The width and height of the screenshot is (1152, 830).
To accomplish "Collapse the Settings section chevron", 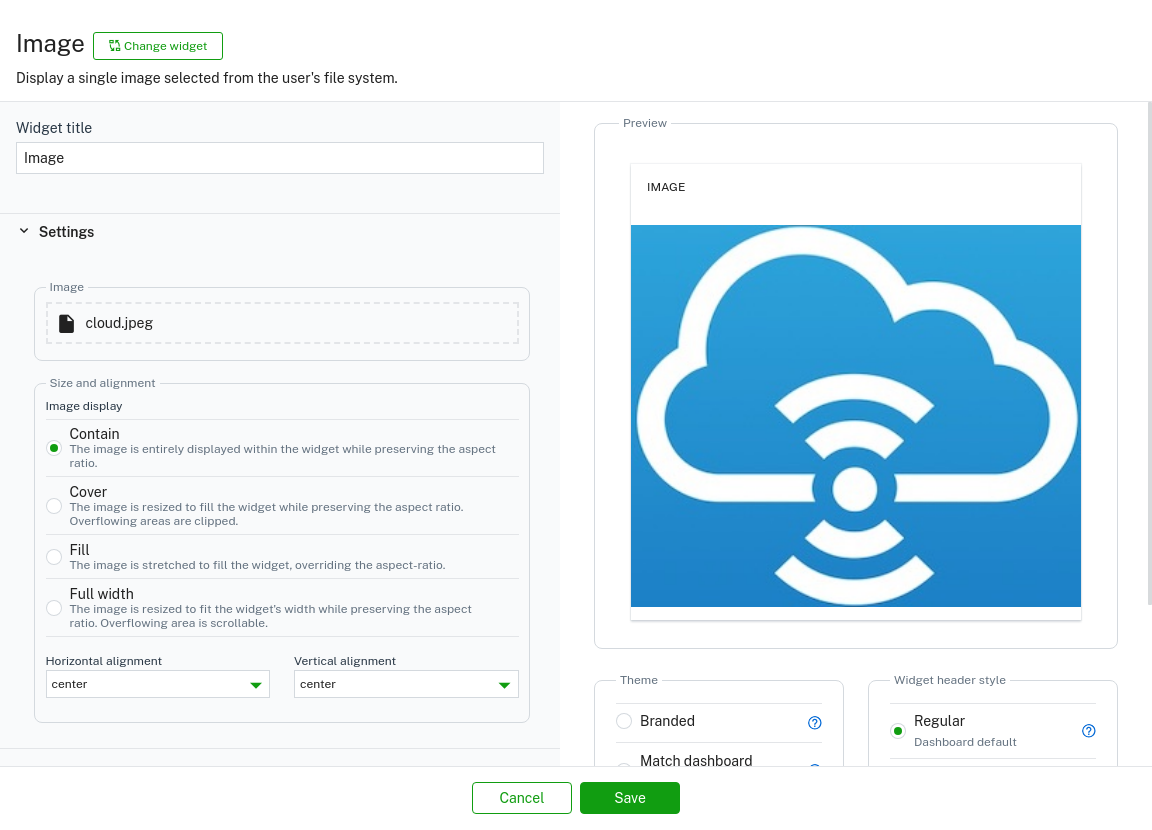I will pos(24,232).
